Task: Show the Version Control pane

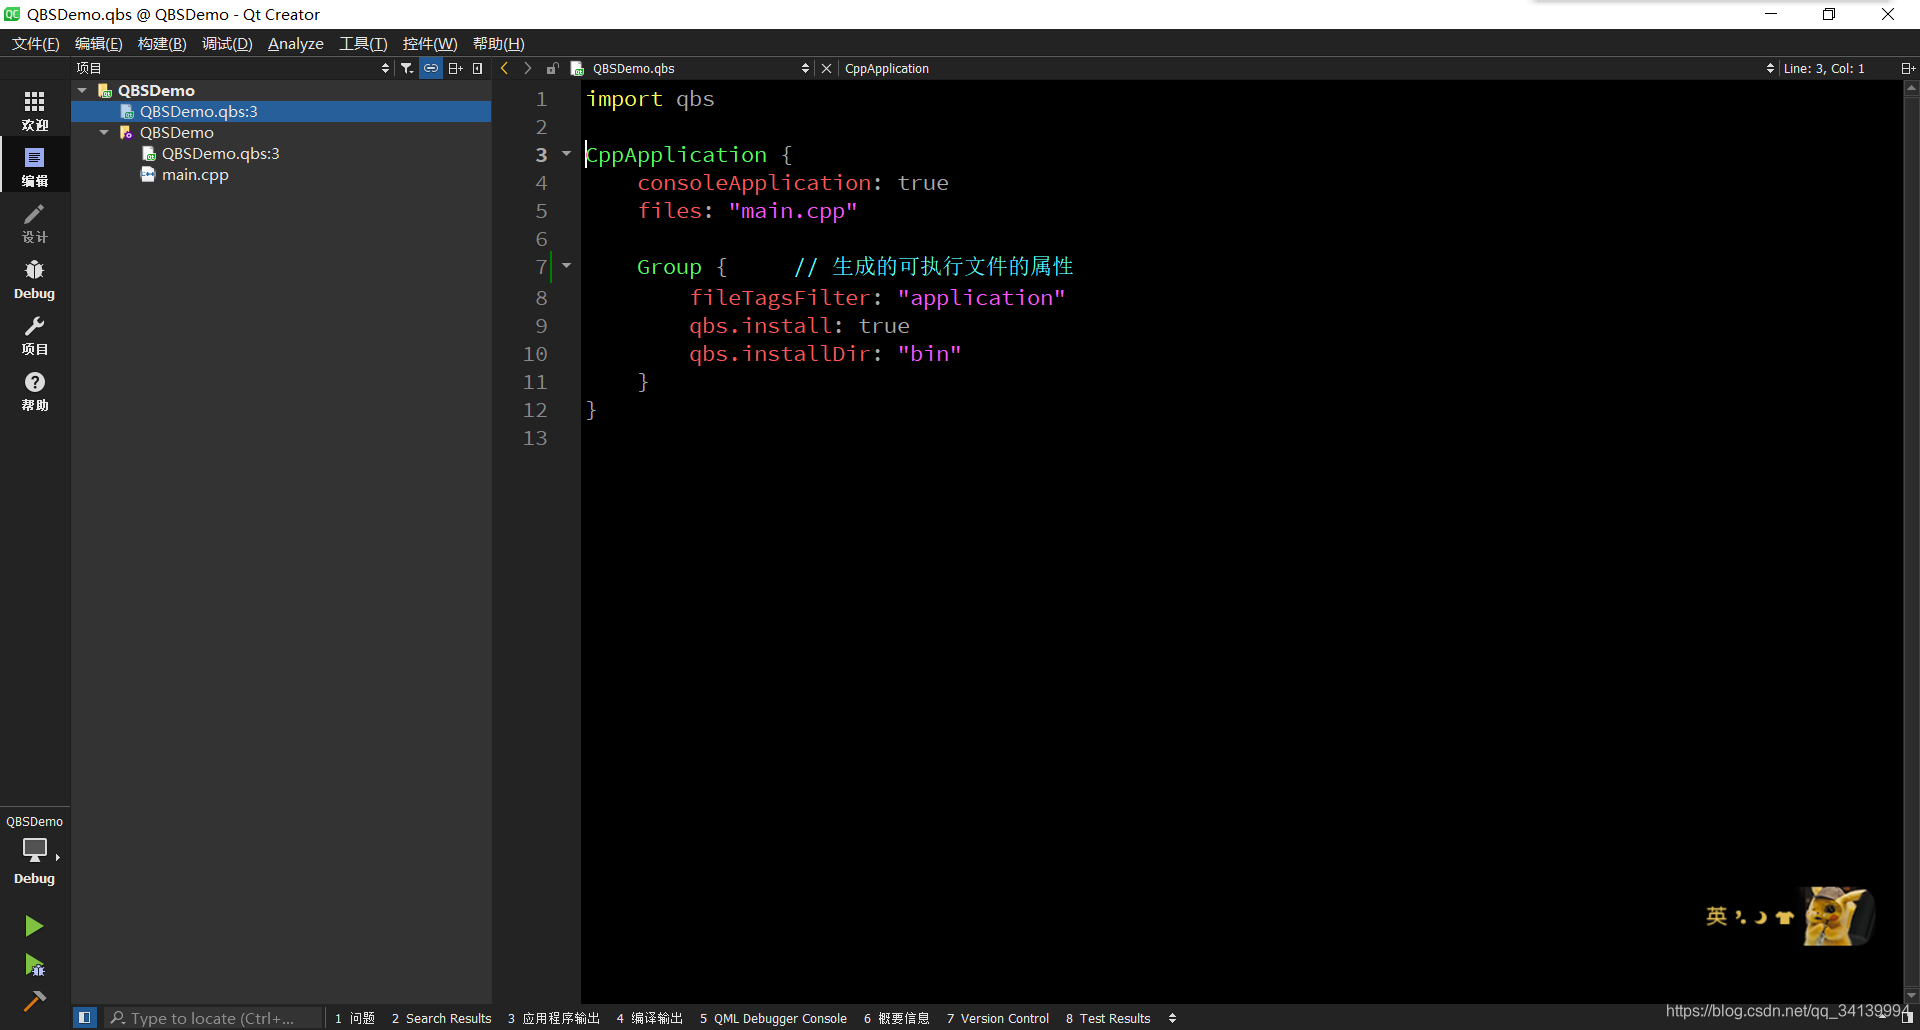Action: pyautogui.click(x=998, y=1018)
